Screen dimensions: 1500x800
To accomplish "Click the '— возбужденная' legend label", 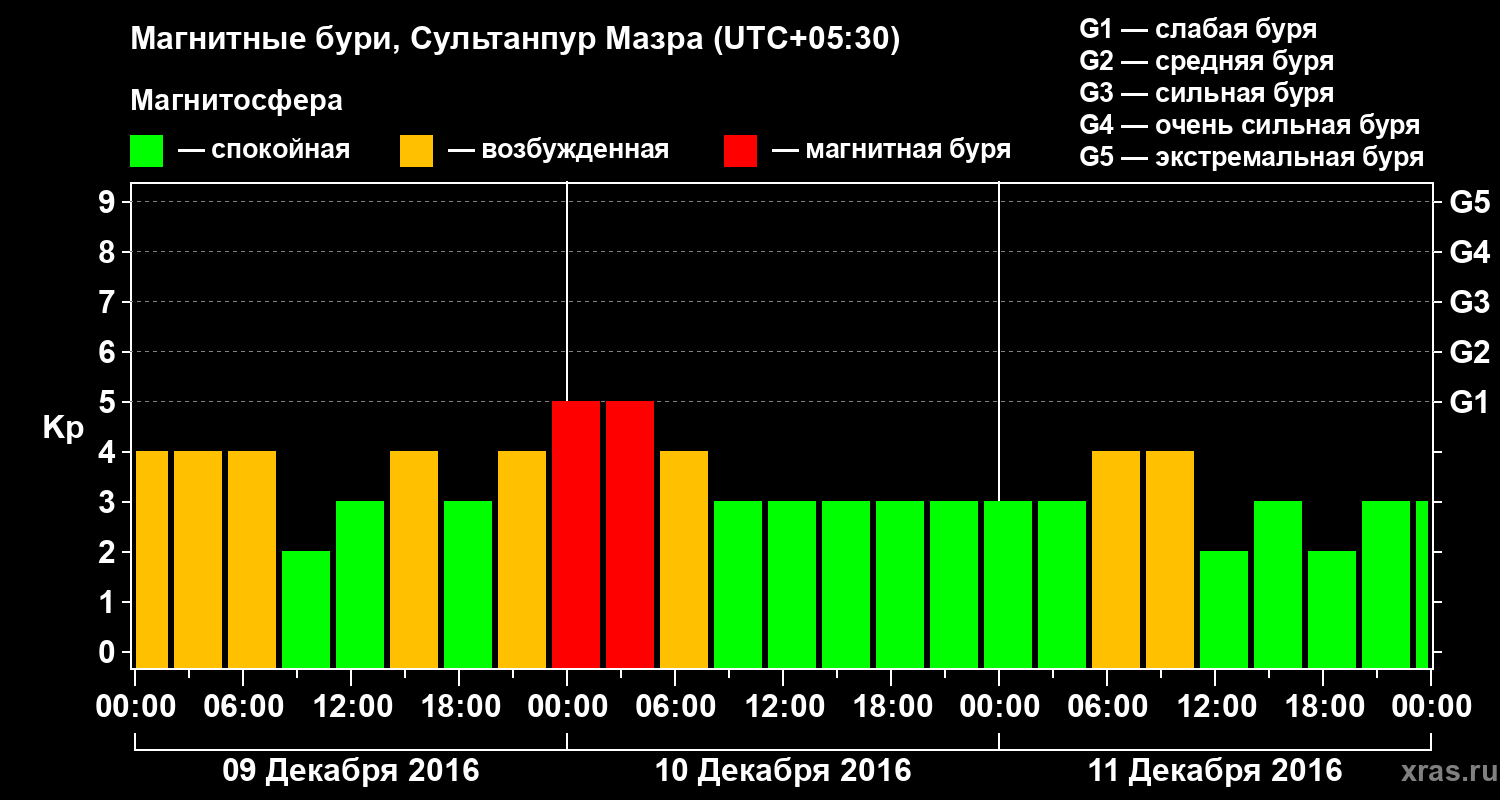I will [x=558, y=151].
